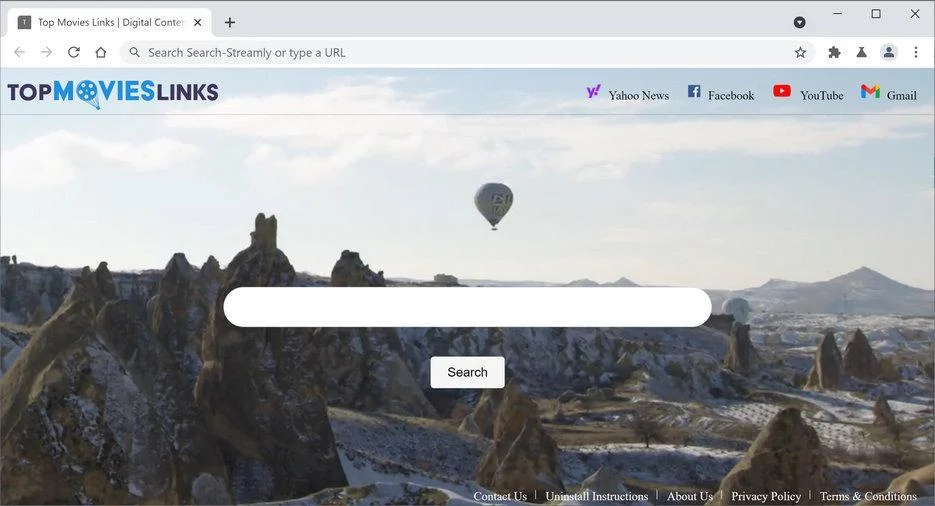Click the Facebook icon
Viewport: 935px width, 506px height.
pyautogui.click(x=694, y=91)
